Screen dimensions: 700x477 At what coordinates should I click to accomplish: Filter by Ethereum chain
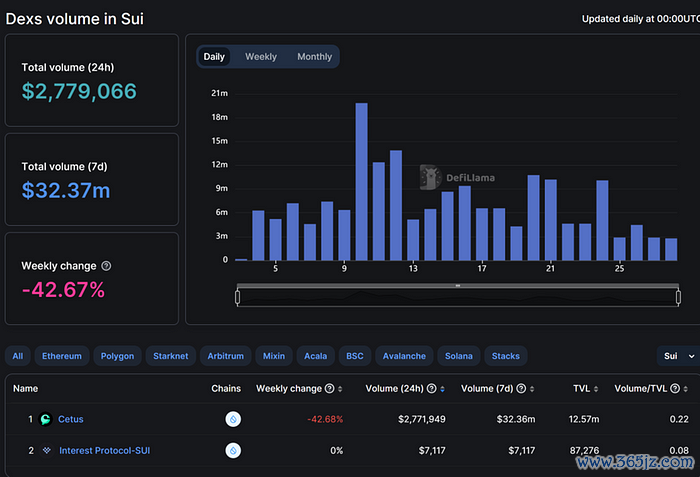62,356
